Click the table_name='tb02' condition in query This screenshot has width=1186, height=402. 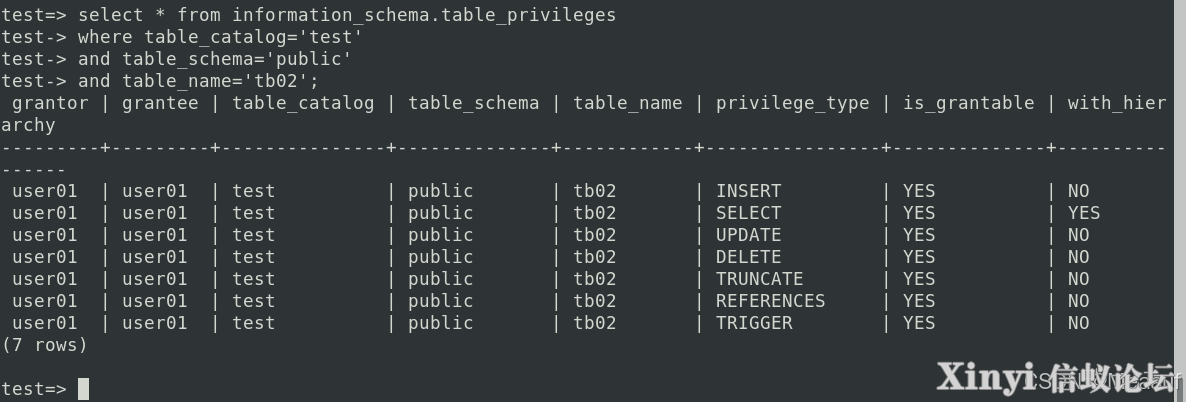pos(221,81)
